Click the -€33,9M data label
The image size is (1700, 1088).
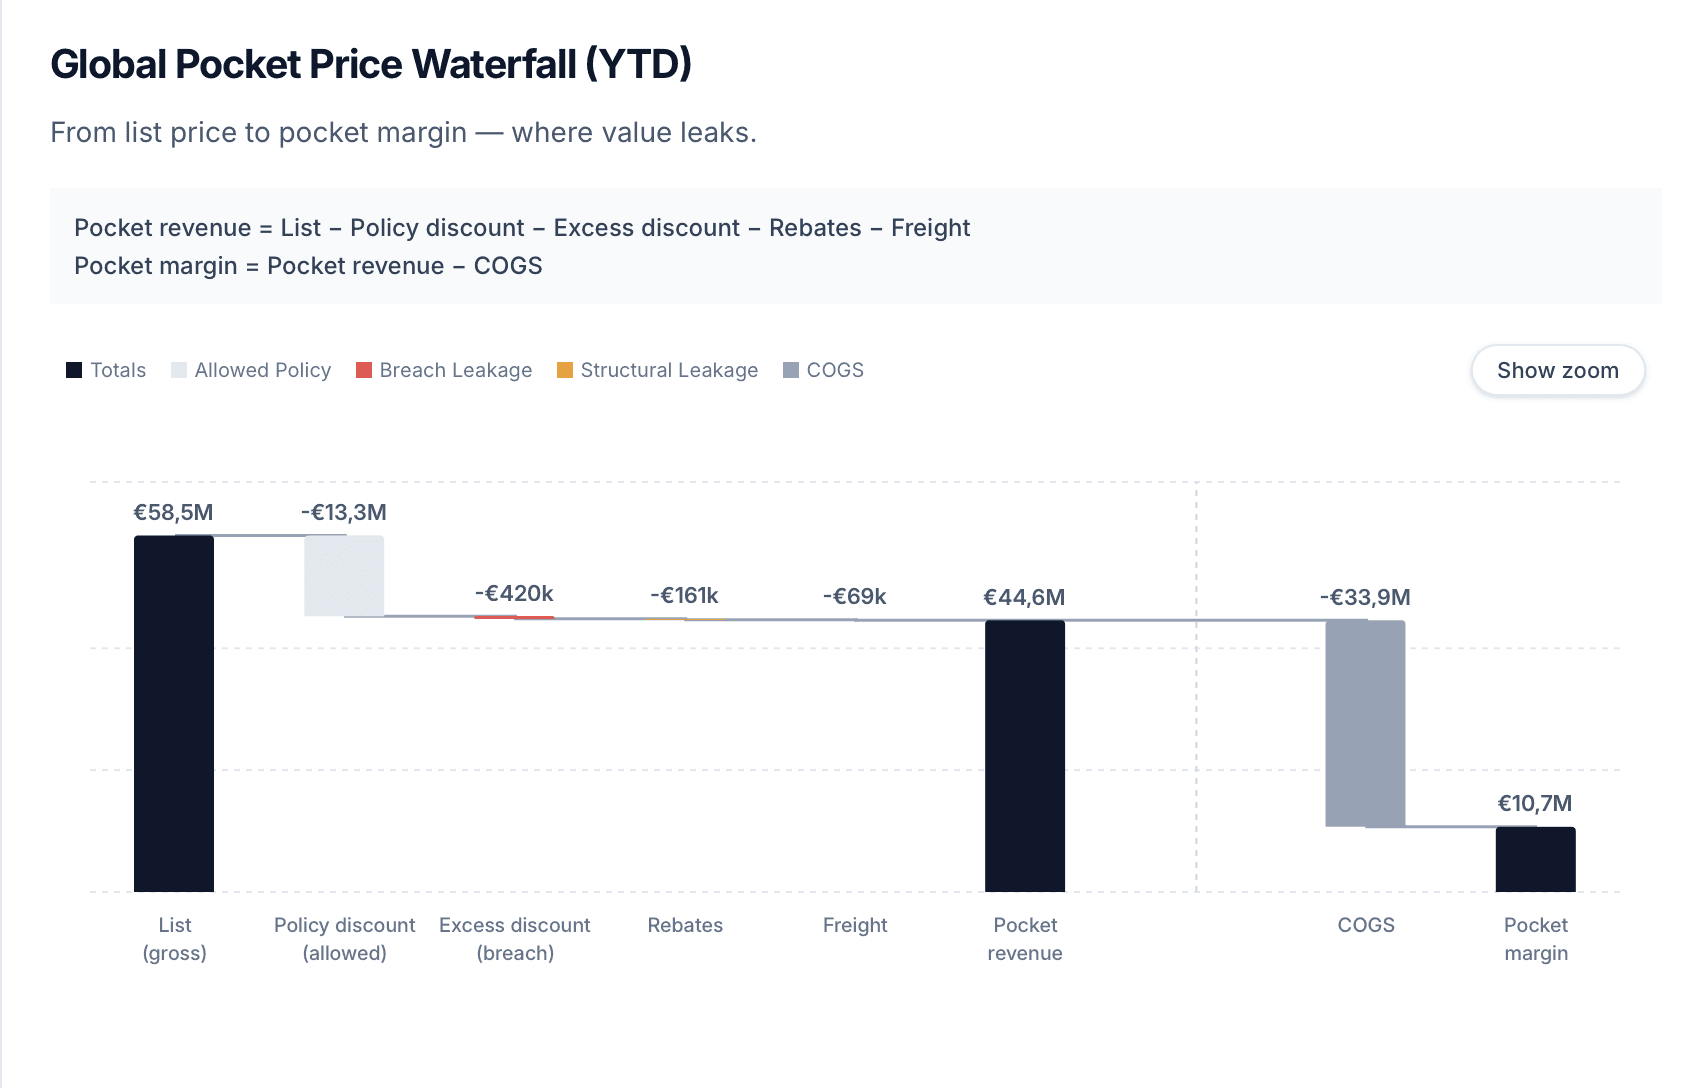(x=1365, y=598)
